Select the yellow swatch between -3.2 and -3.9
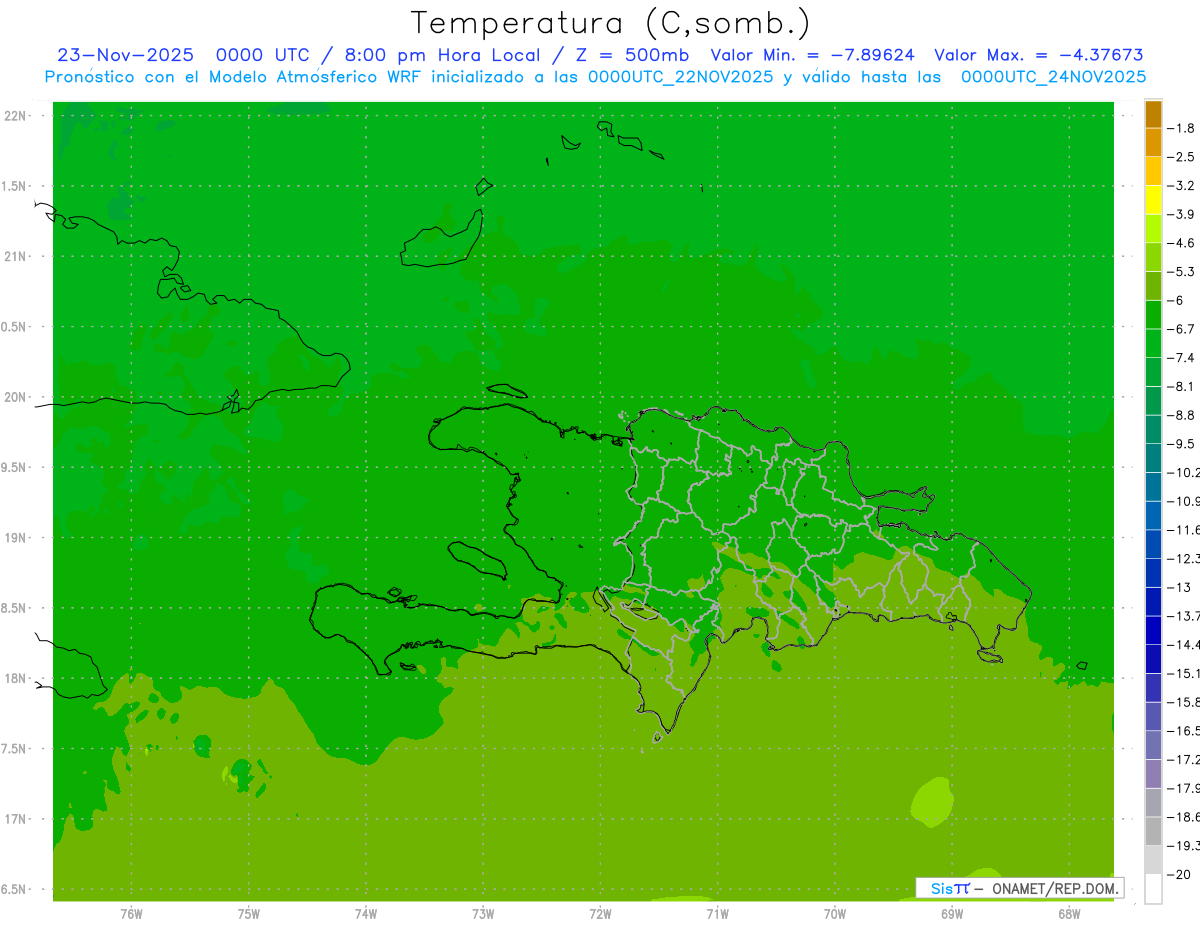This screenshot has width=1200, height=927. pos(1153,200)
